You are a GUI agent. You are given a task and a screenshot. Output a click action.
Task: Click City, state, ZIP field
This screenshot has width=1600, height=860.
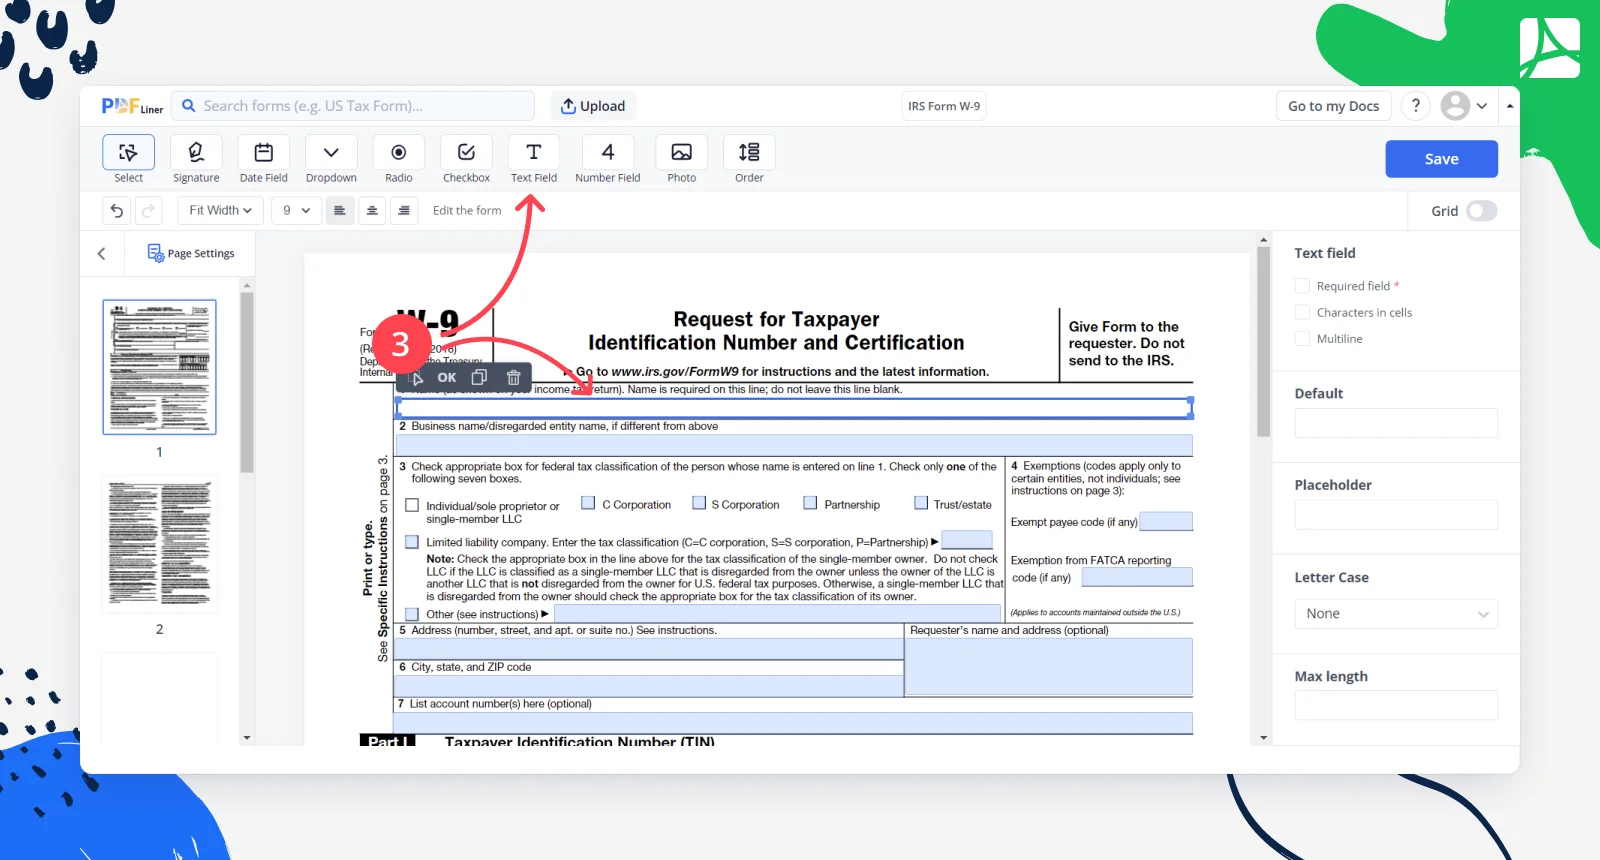point(650,686)
